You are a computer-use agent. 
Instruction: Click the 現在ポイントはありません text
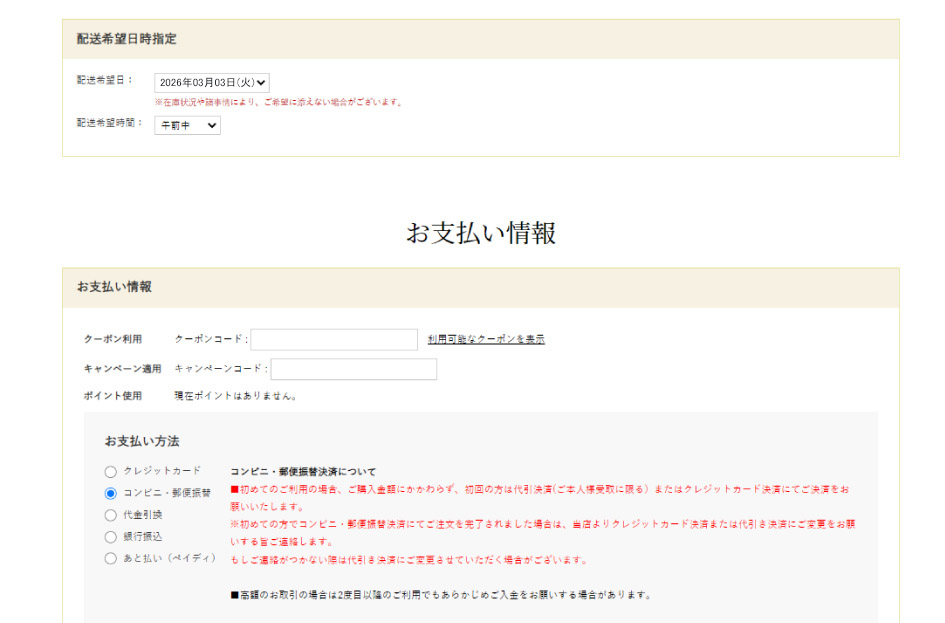pos(236,396)
